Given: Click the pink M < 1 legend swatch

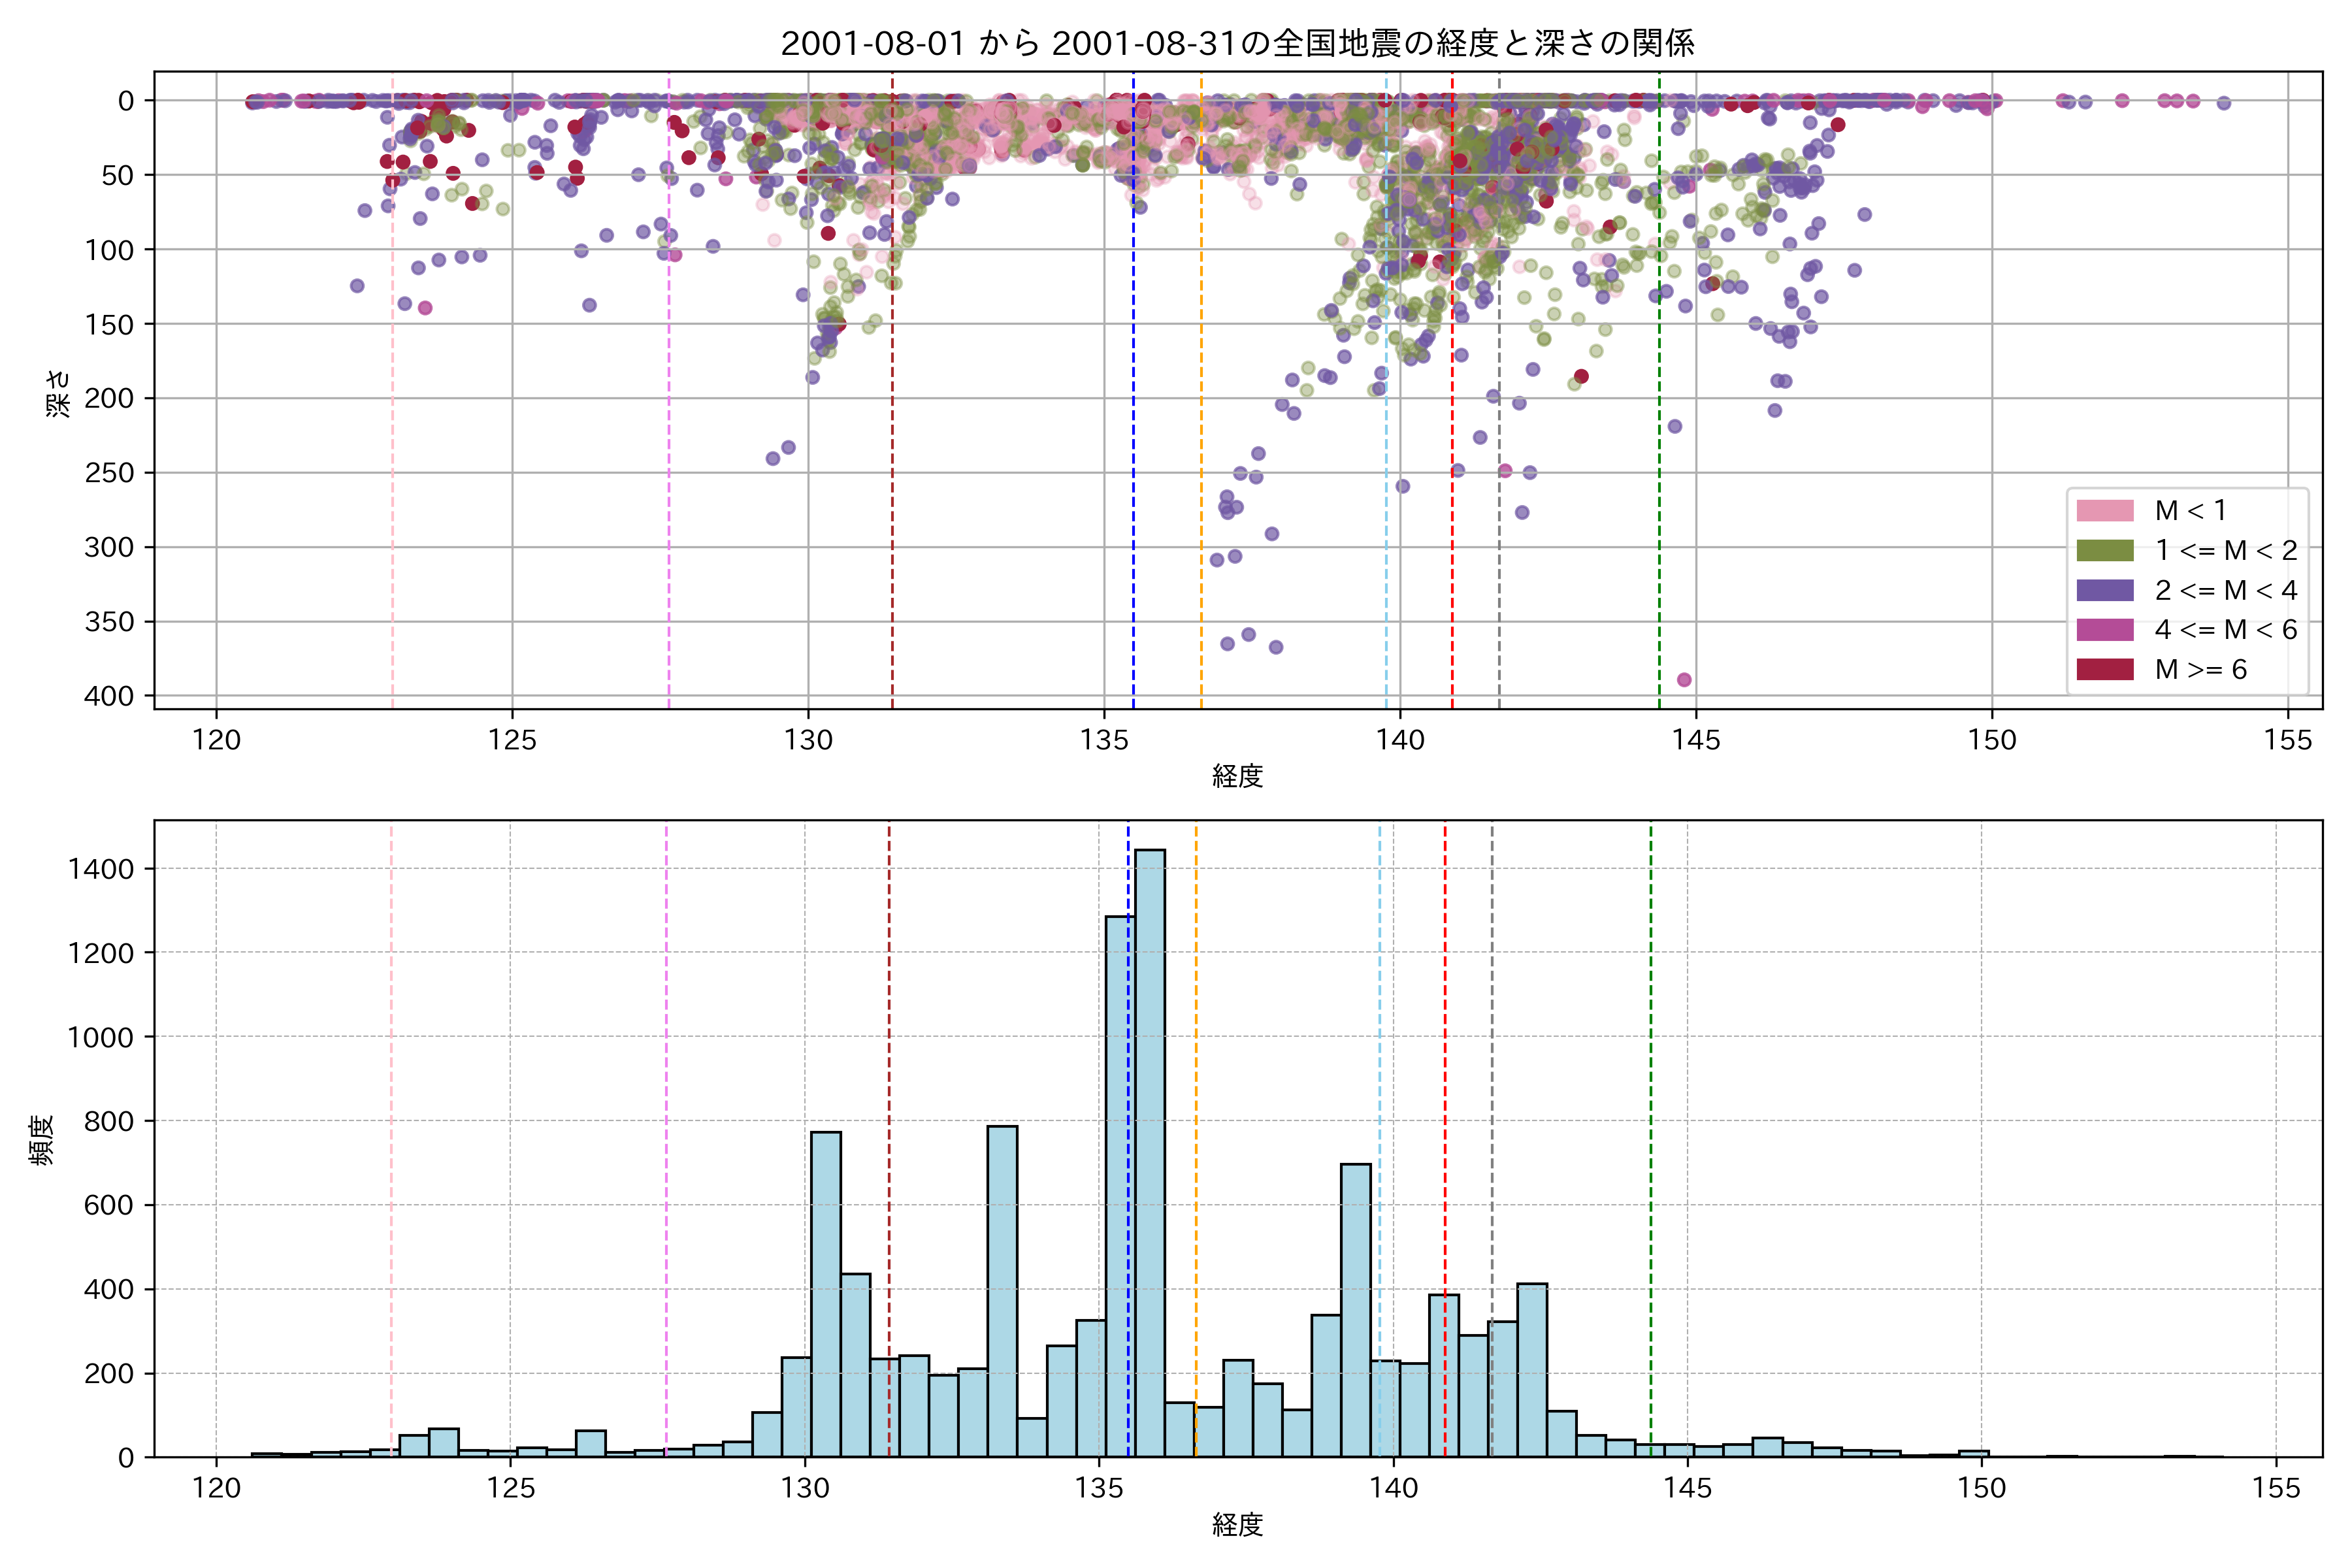Looking at the screenshot, I should pyautogui.click(x=2104, y=511).
